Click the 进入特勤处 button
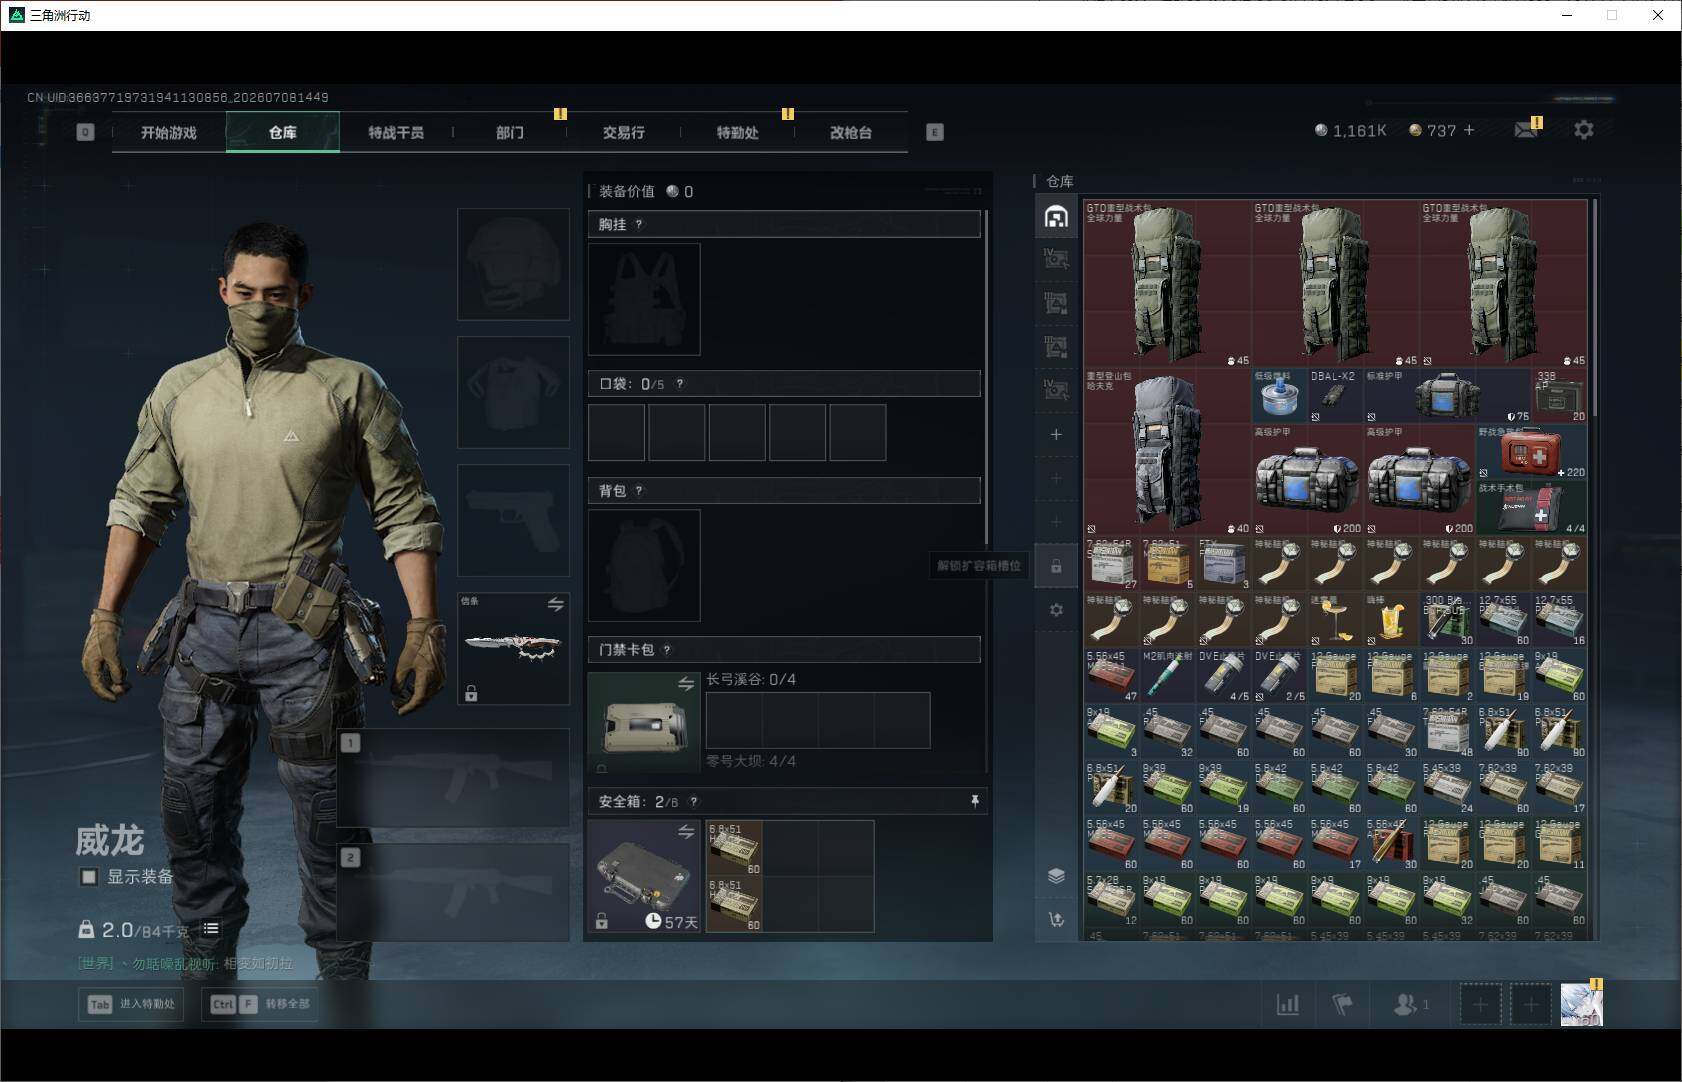Viewport: 1682px width, 1082px height. click(131, 1004)
